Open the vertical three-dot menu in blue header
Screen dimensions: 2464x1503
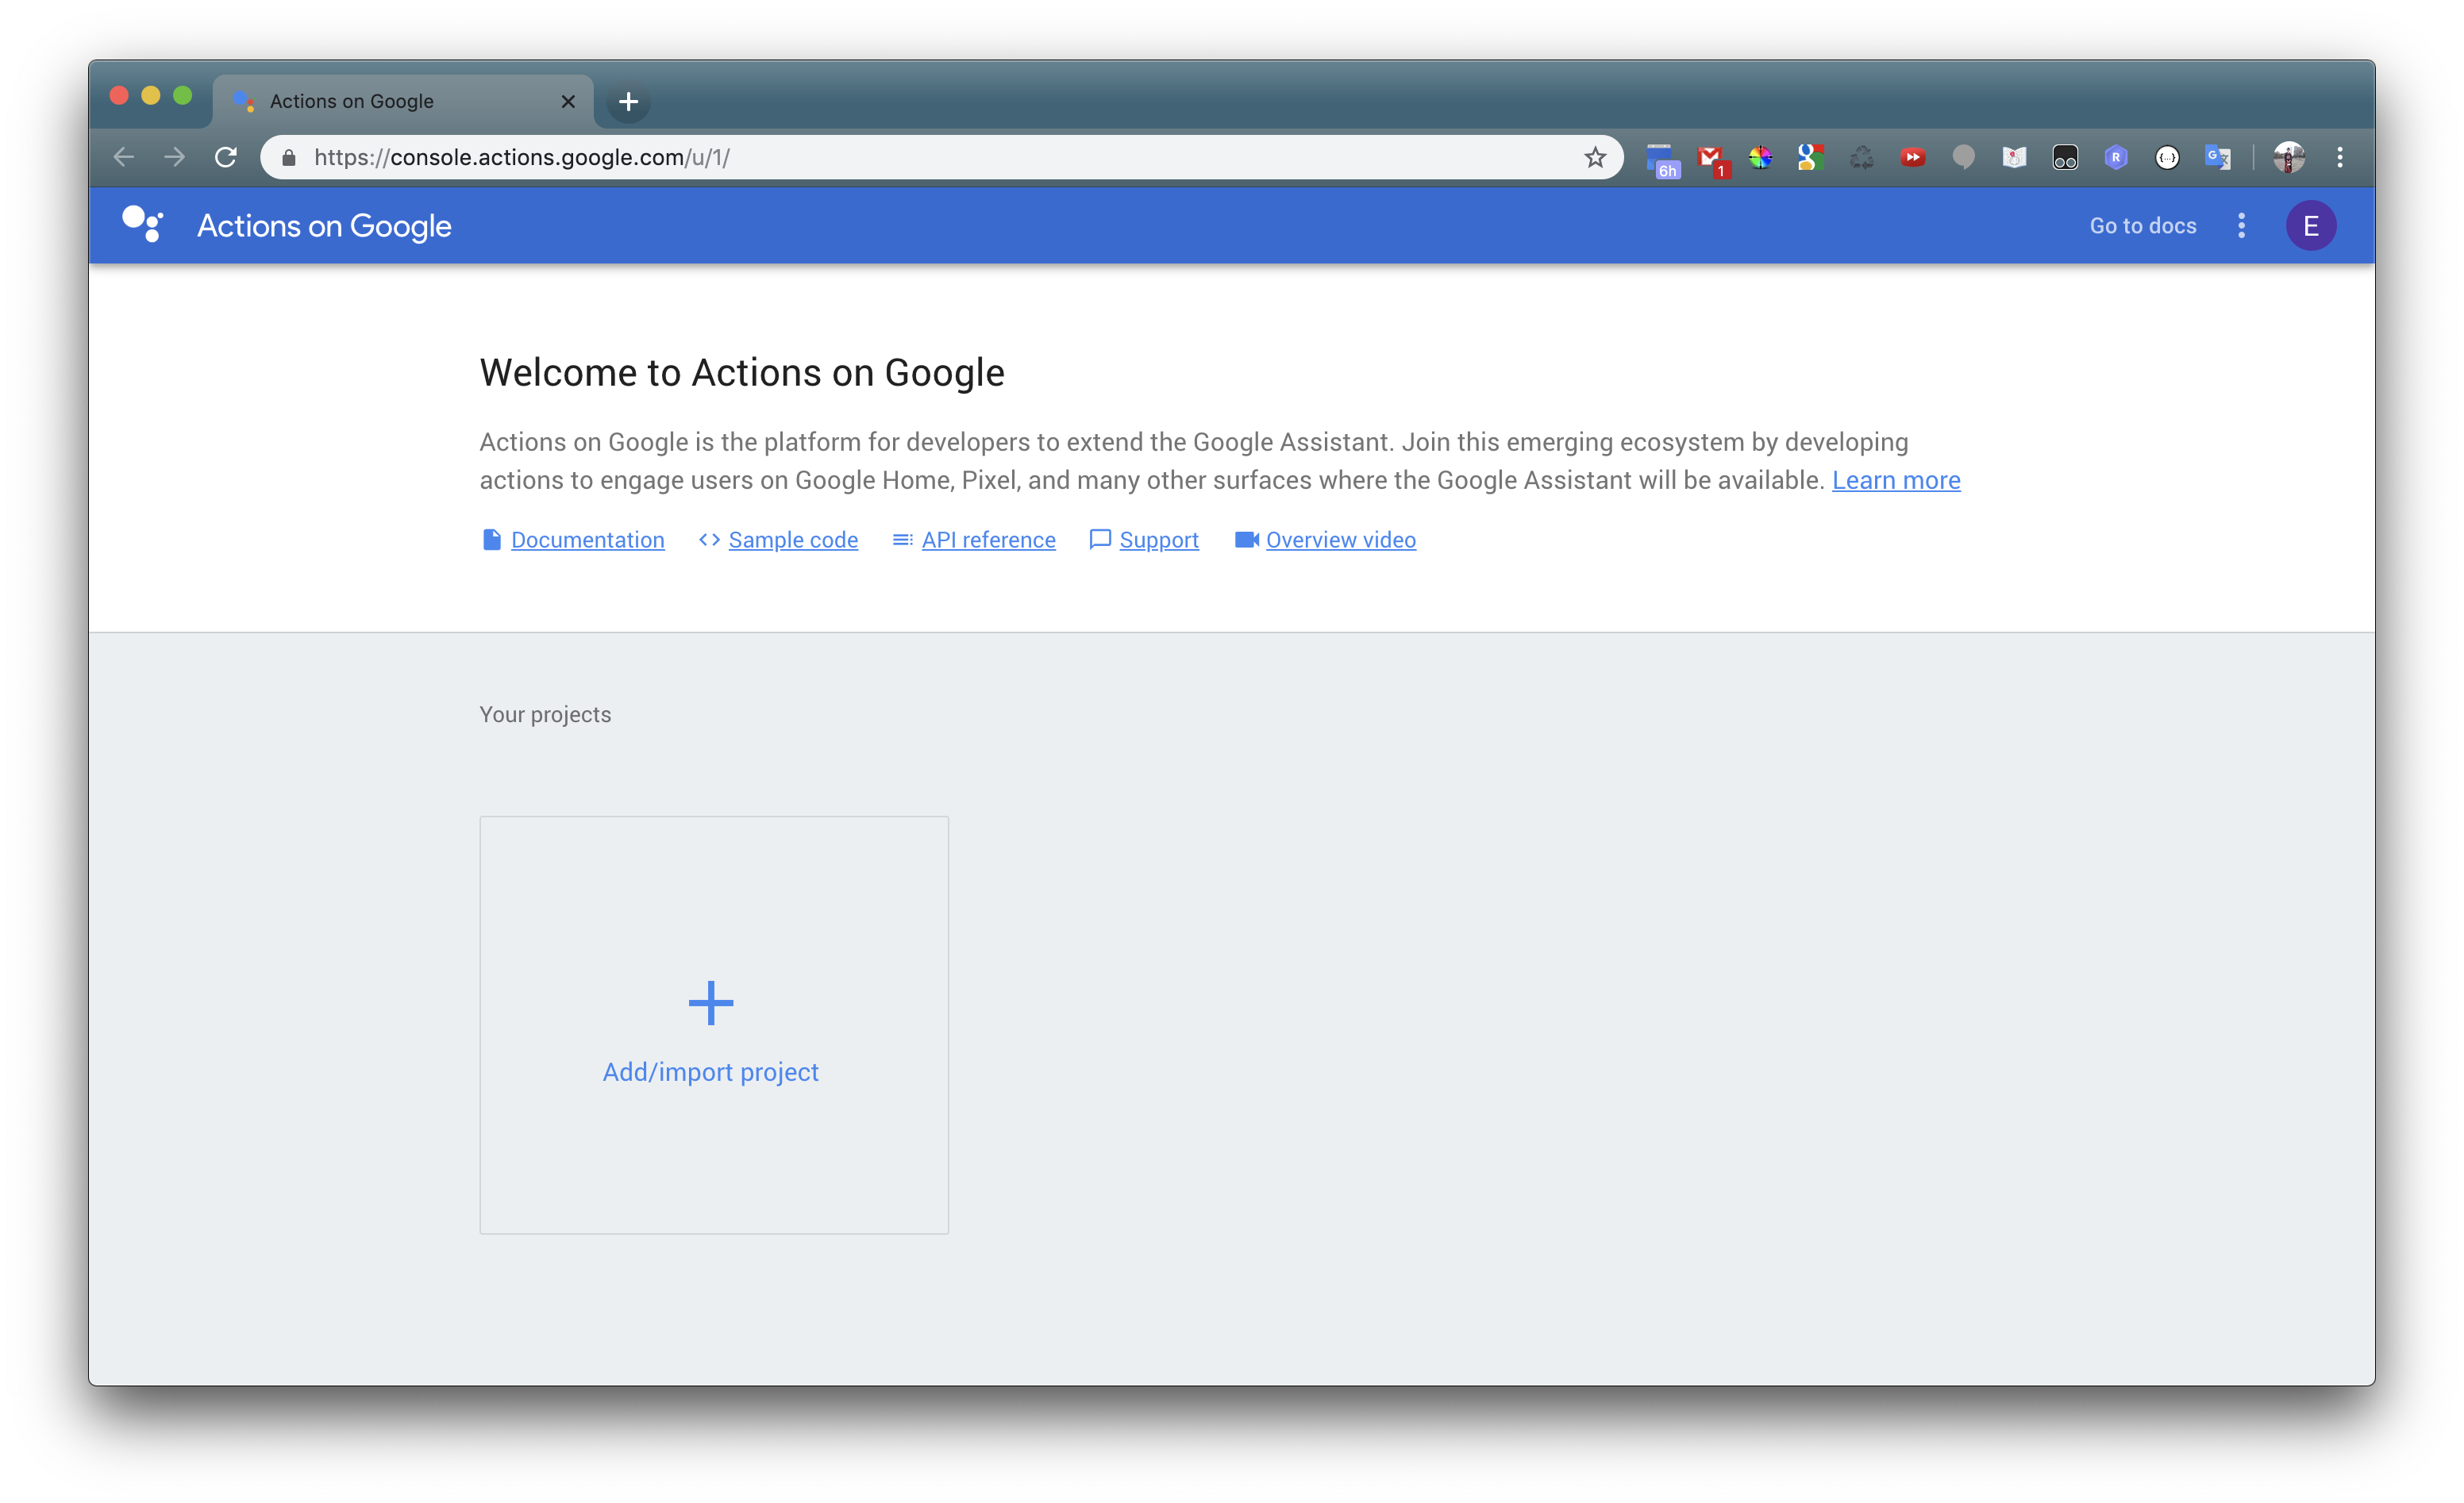pyautogui.click(x=2241, y=226)
